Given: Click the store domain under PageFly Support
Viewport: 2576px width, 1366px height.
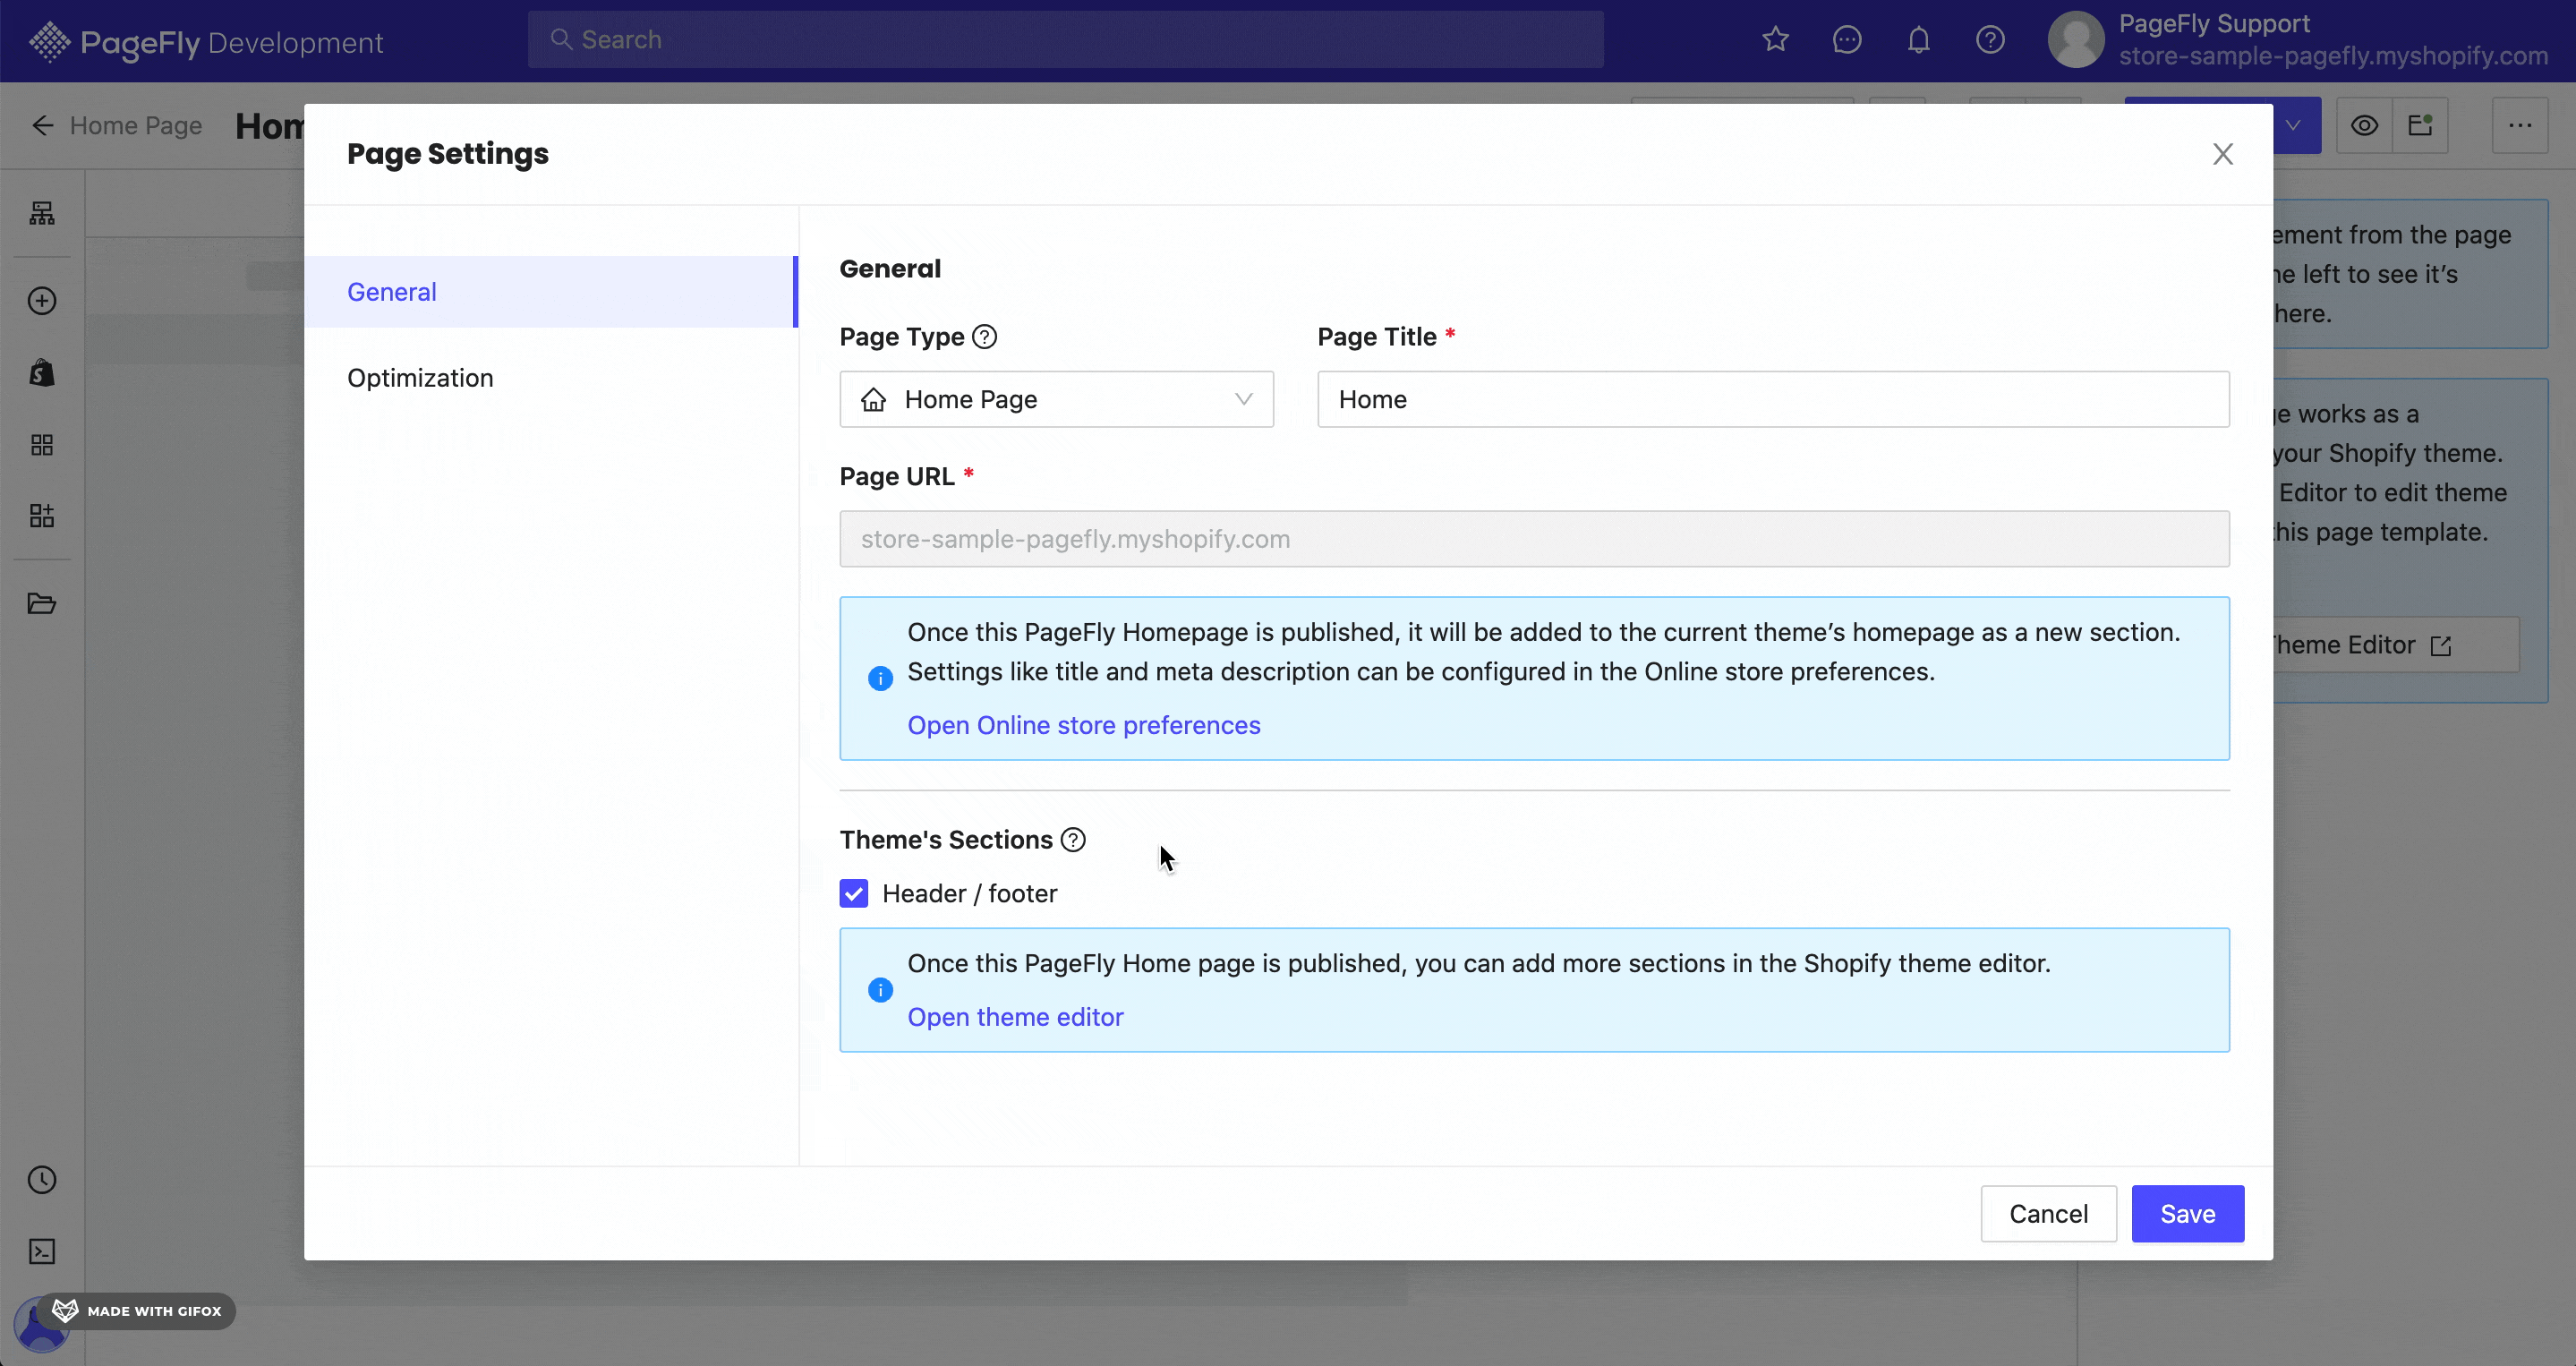Looking at the screenshot, I should pos(2333,57).
